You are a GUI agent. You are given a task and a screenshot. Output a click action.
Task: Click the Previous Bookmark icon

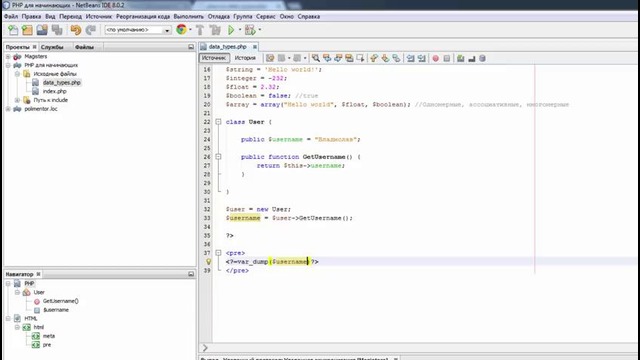(x=374, y=58)
